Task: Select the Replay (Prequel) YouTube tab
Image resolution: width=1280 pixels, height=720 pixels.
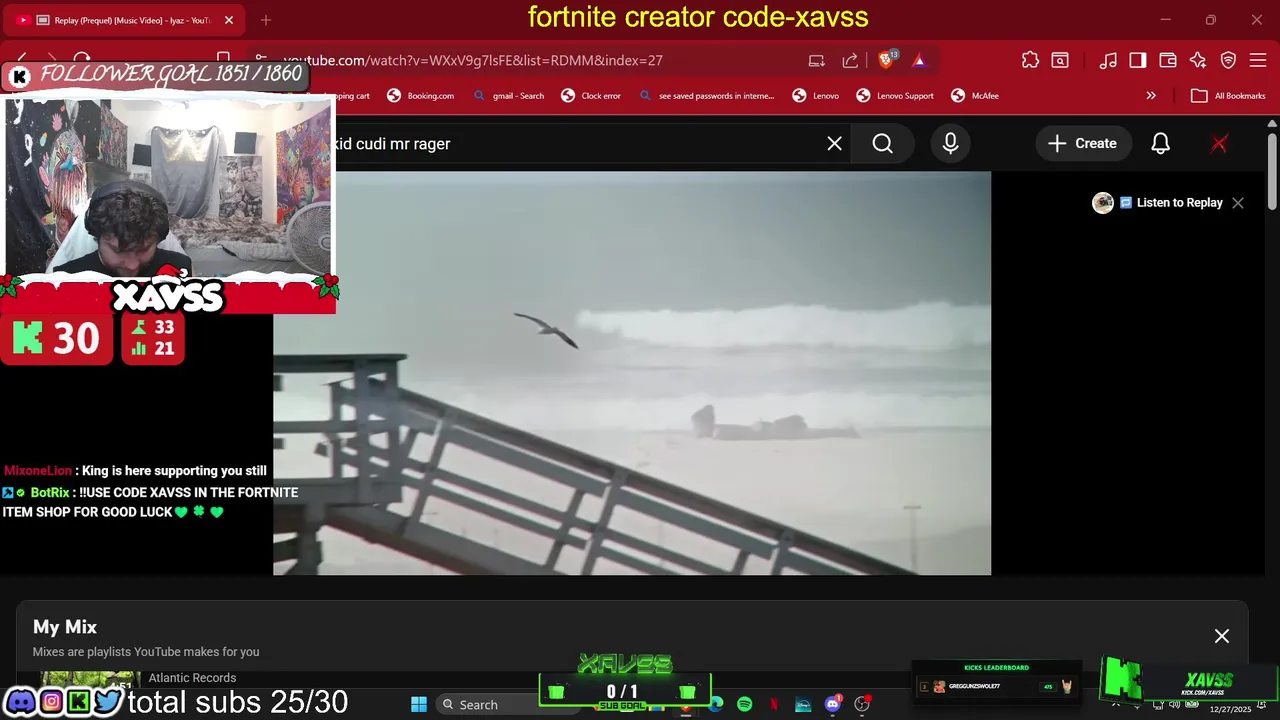Action: tap(123, 20)
